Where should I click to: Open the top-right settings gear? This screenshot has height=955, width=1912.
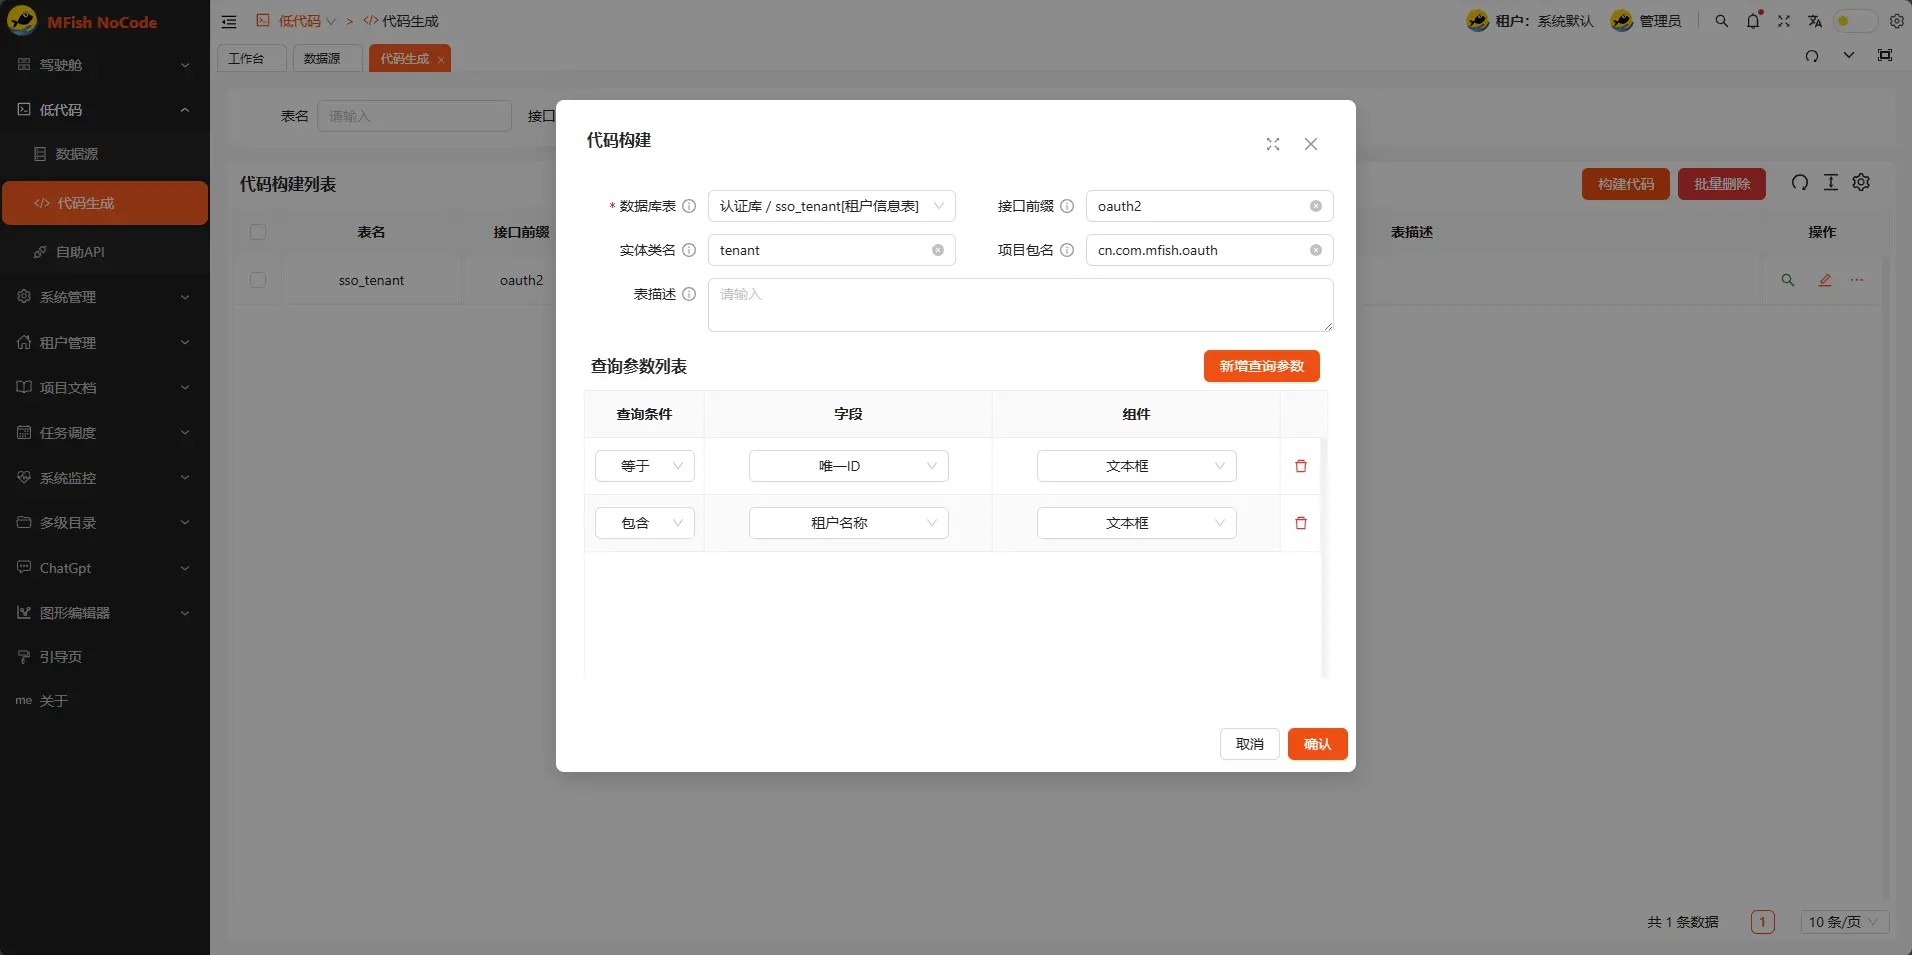tap(1897, 21)
